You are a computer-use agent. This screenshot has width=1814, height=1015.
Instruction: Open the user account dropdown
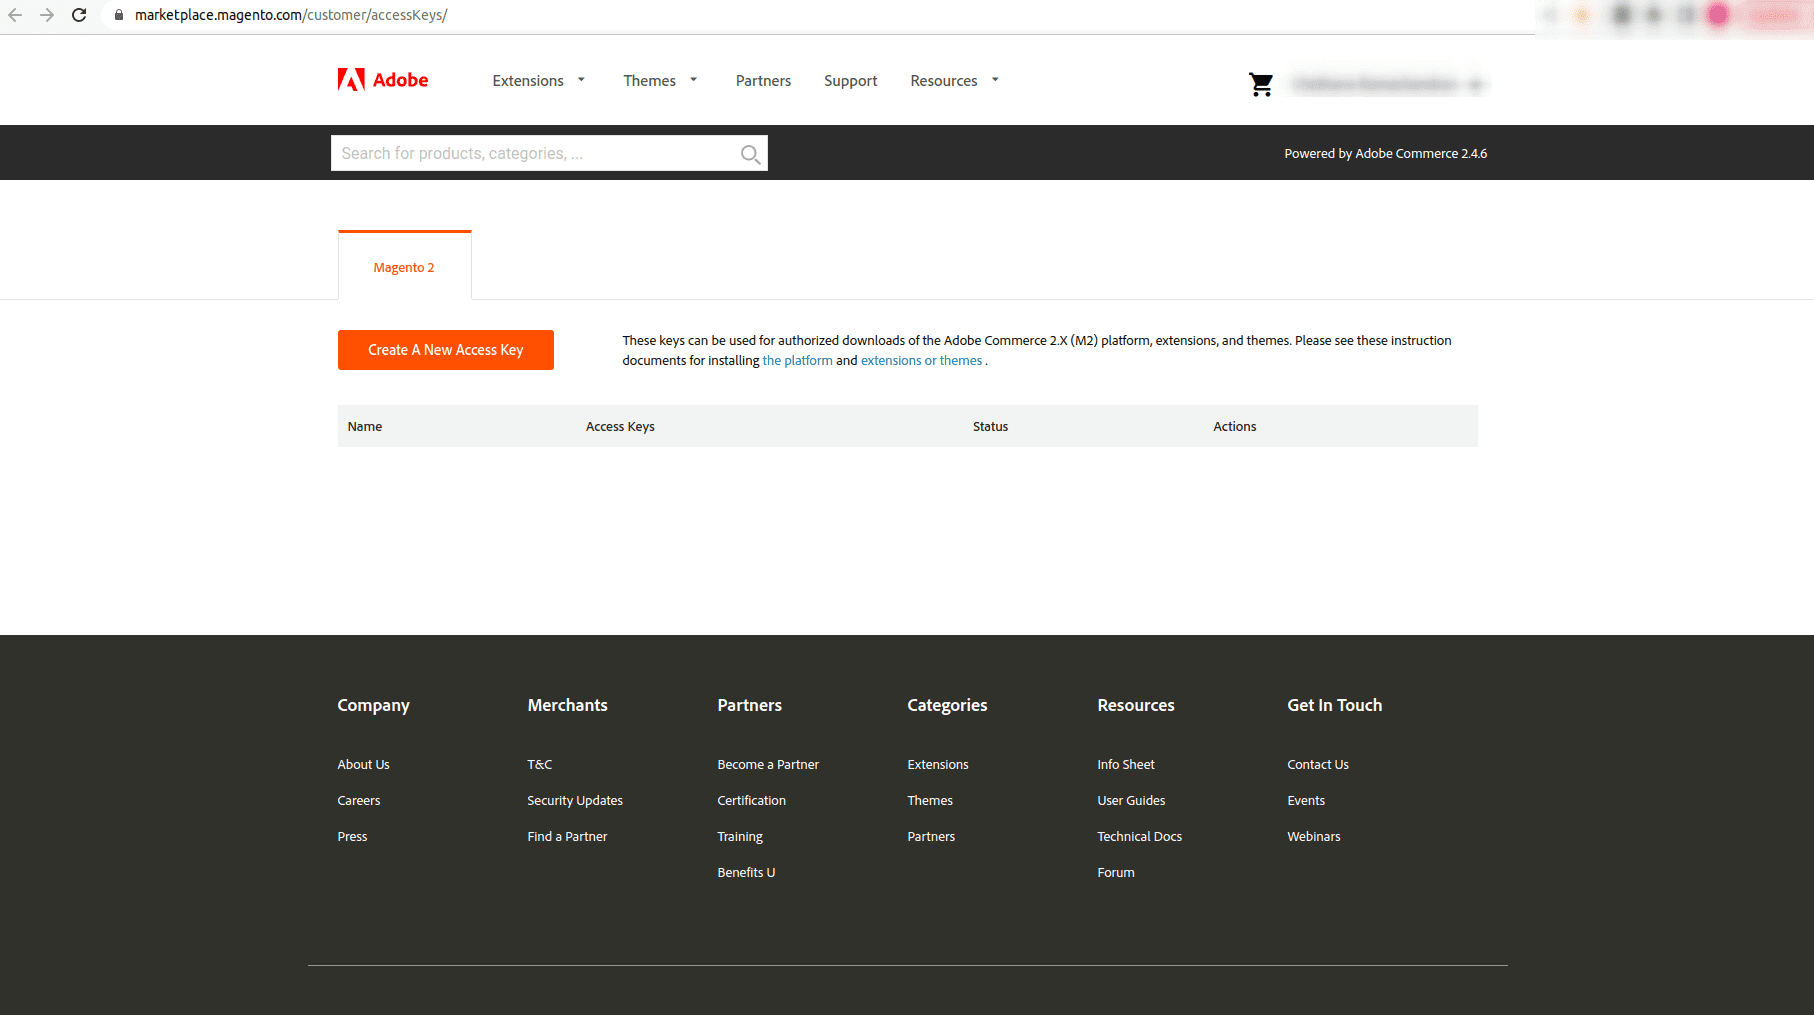pos(1387,85)
